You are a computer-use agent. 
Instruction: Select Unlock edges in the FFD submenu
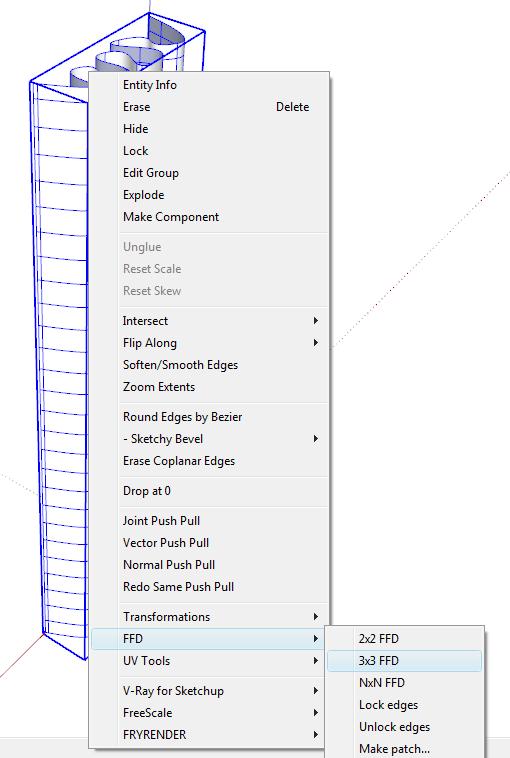click(x=404, y=727)
